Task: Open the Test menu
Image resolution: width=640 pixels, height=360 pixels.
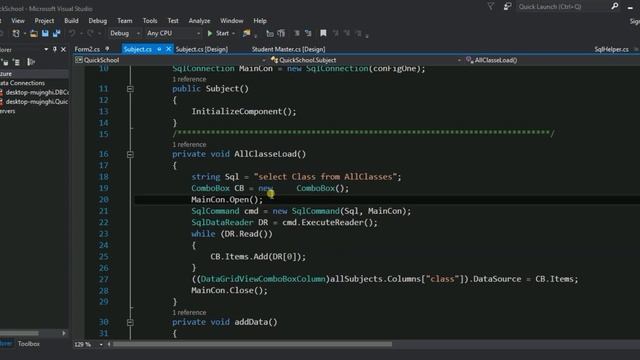Action: tap(173, 21)
